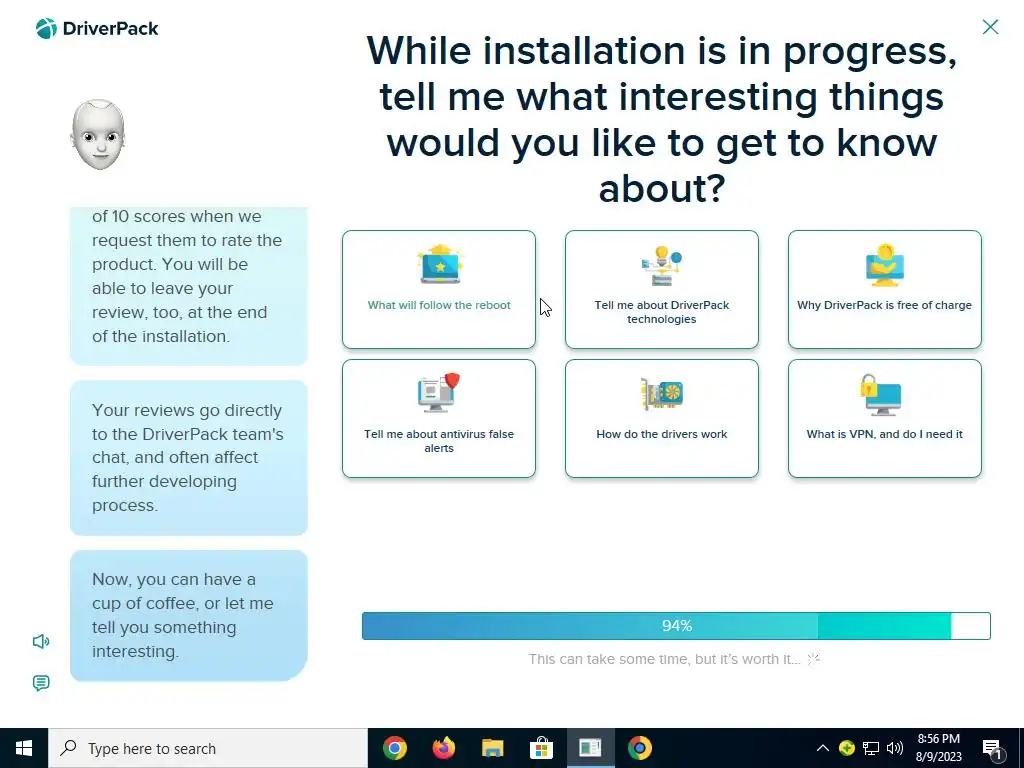
Task: Click the antivirus shield monitor icon
Action: [x=439, y=392]
